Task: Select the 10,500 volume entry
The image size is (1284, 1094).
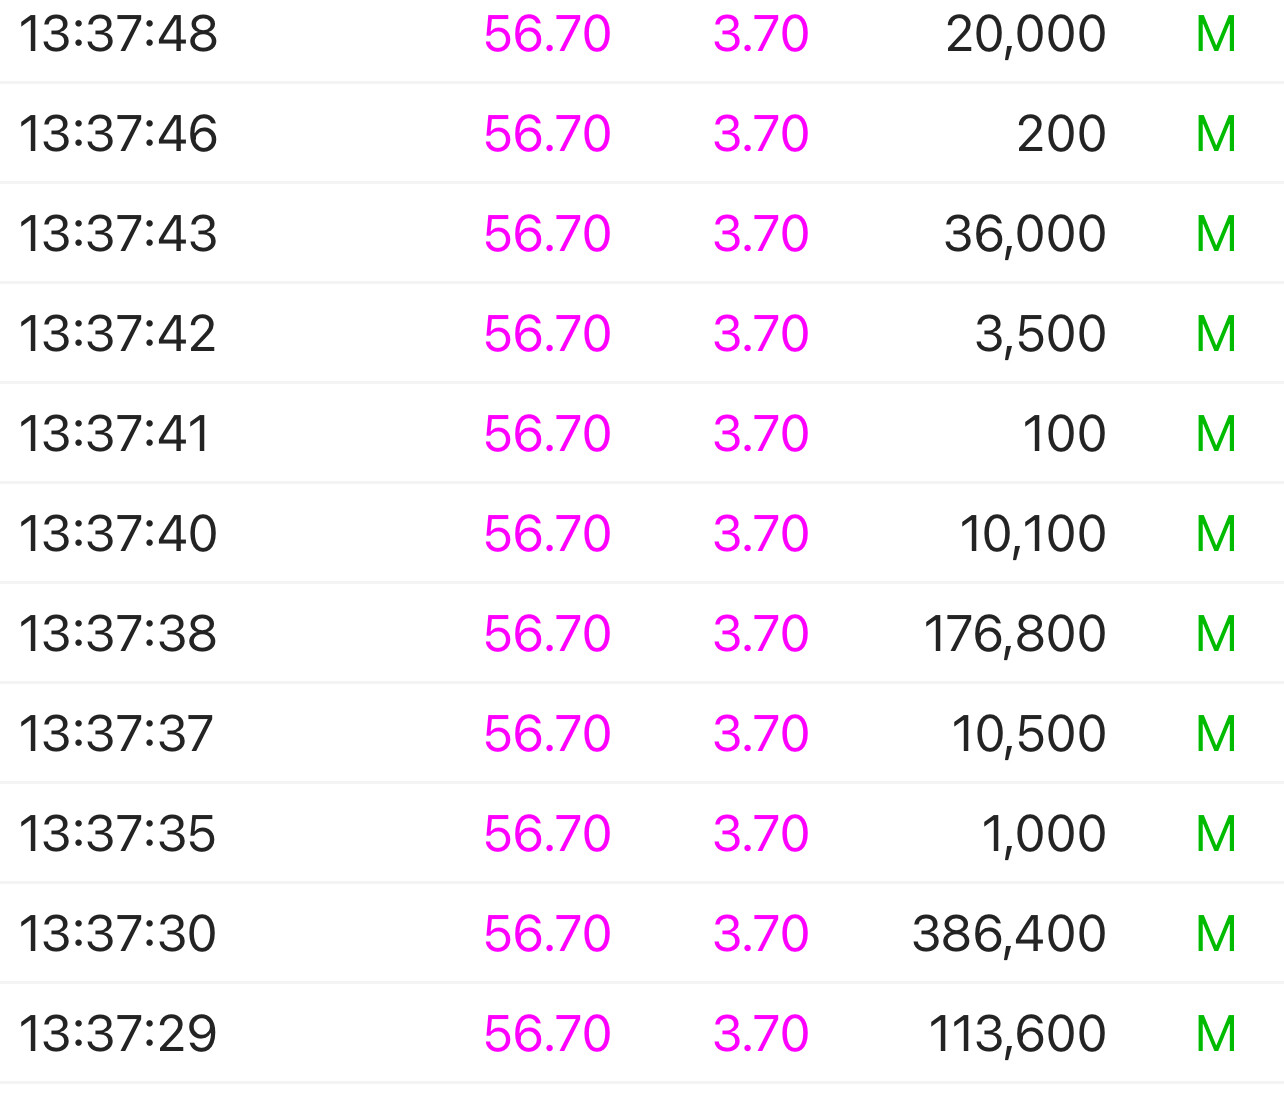Action: click(x=1028, y=734)
